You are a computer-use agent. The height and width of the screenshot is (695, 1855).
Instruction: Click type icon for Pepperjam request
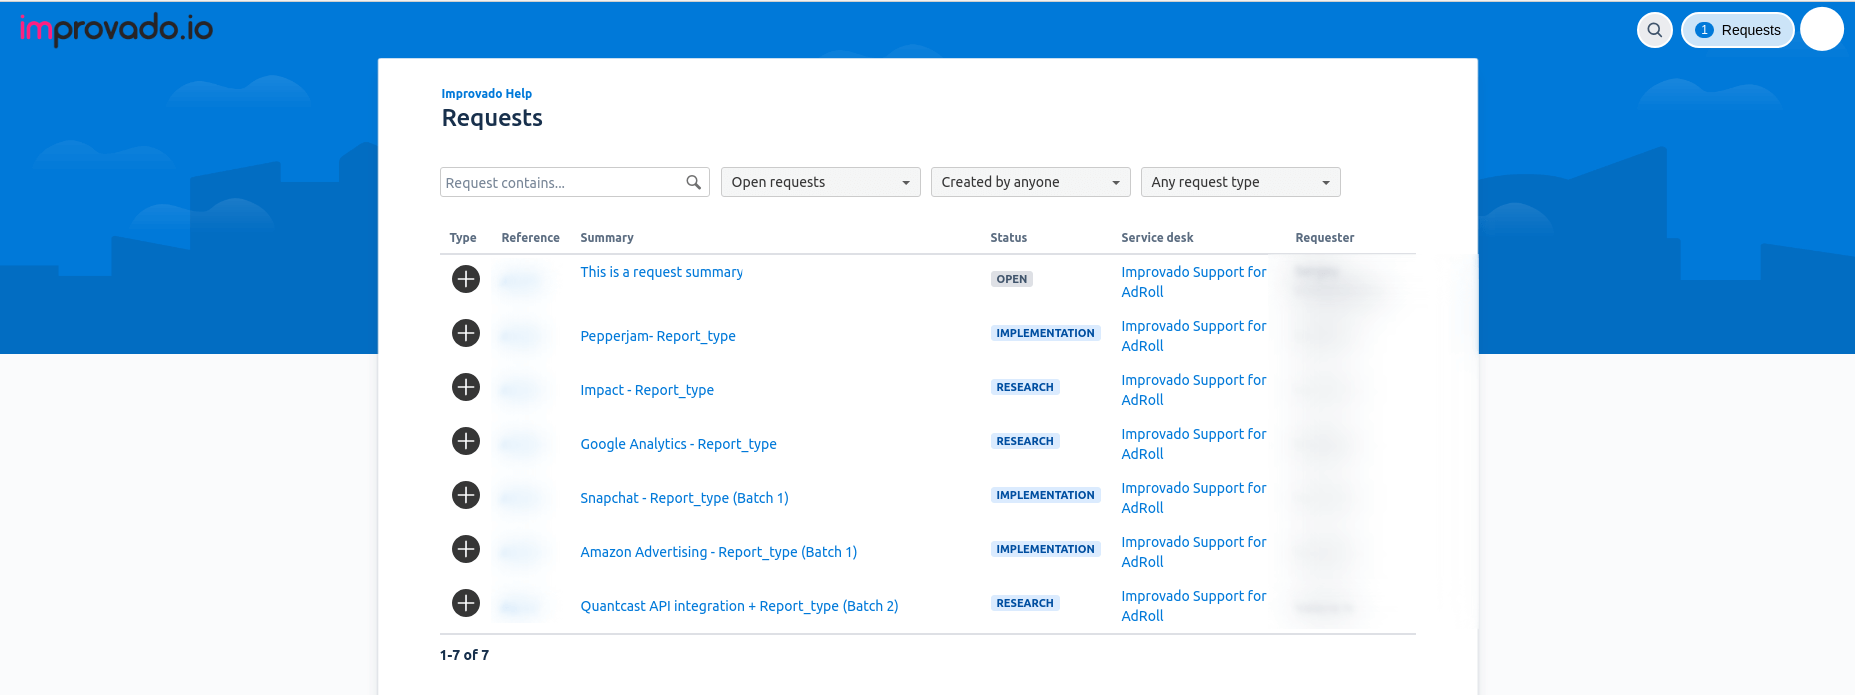[465, 333]
